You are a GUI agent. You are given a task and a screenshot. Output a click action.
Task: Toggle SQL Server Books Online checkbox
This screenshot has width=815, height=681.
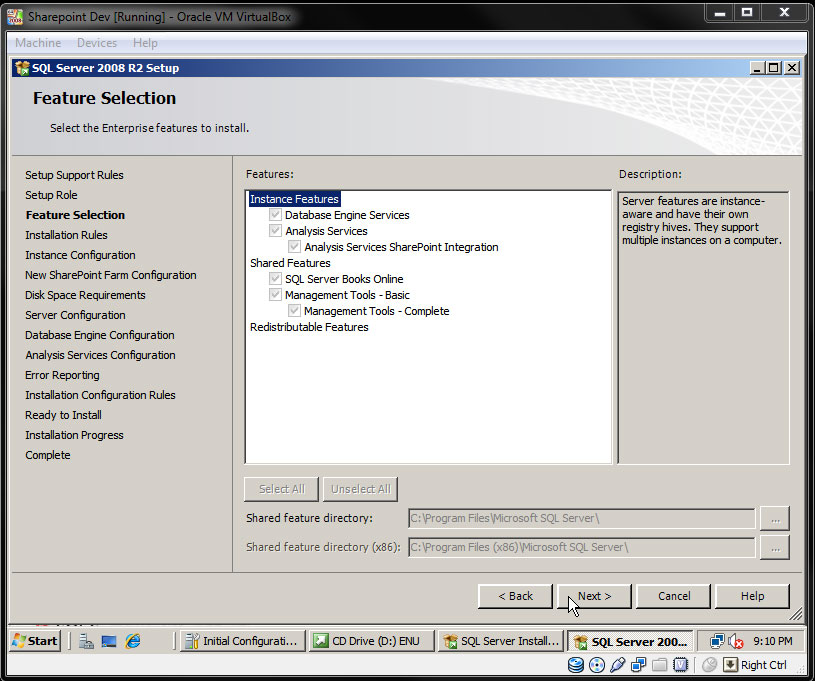click(x=275, y=279)
